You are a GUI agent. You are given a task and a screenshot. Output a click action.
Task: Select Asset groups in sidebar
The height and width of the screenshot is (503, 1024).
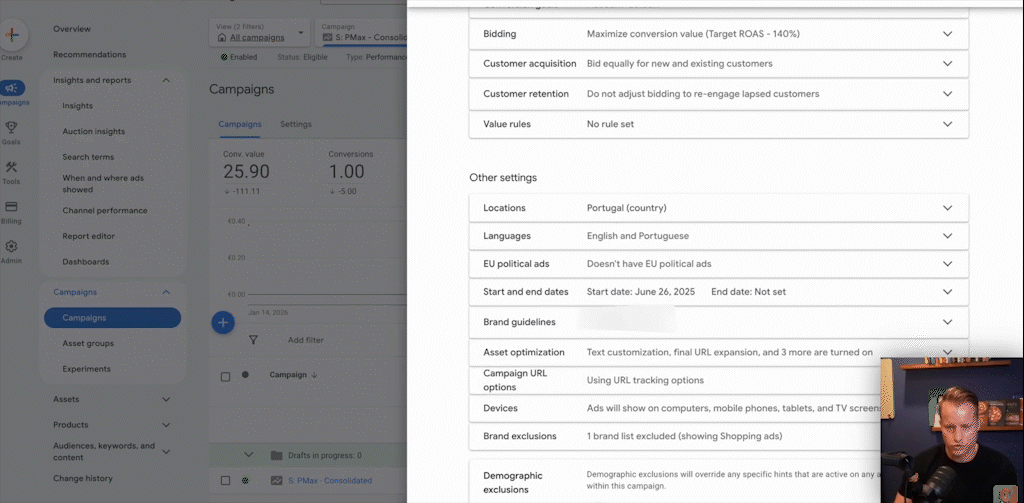point(88,343)
